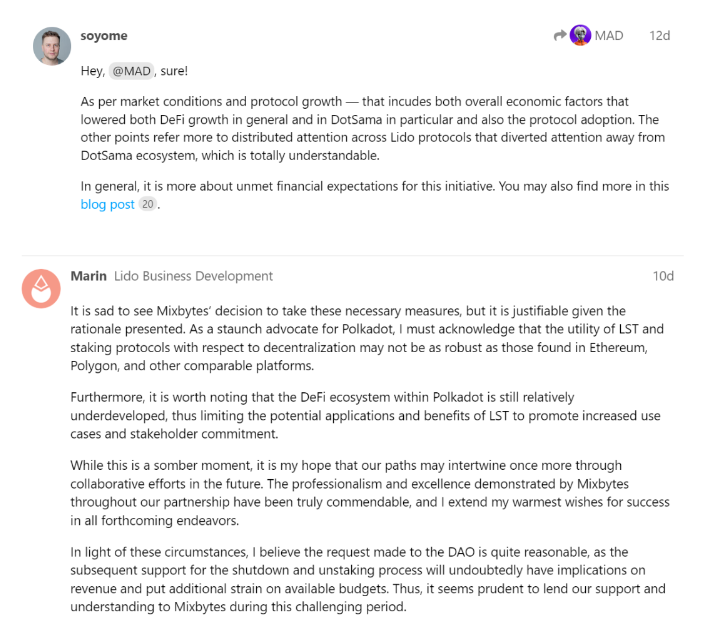Image resolution: width=715 pixels, height=626 pixels.
Task: Open the @MAD mention tag
Action: pos(131,71)
